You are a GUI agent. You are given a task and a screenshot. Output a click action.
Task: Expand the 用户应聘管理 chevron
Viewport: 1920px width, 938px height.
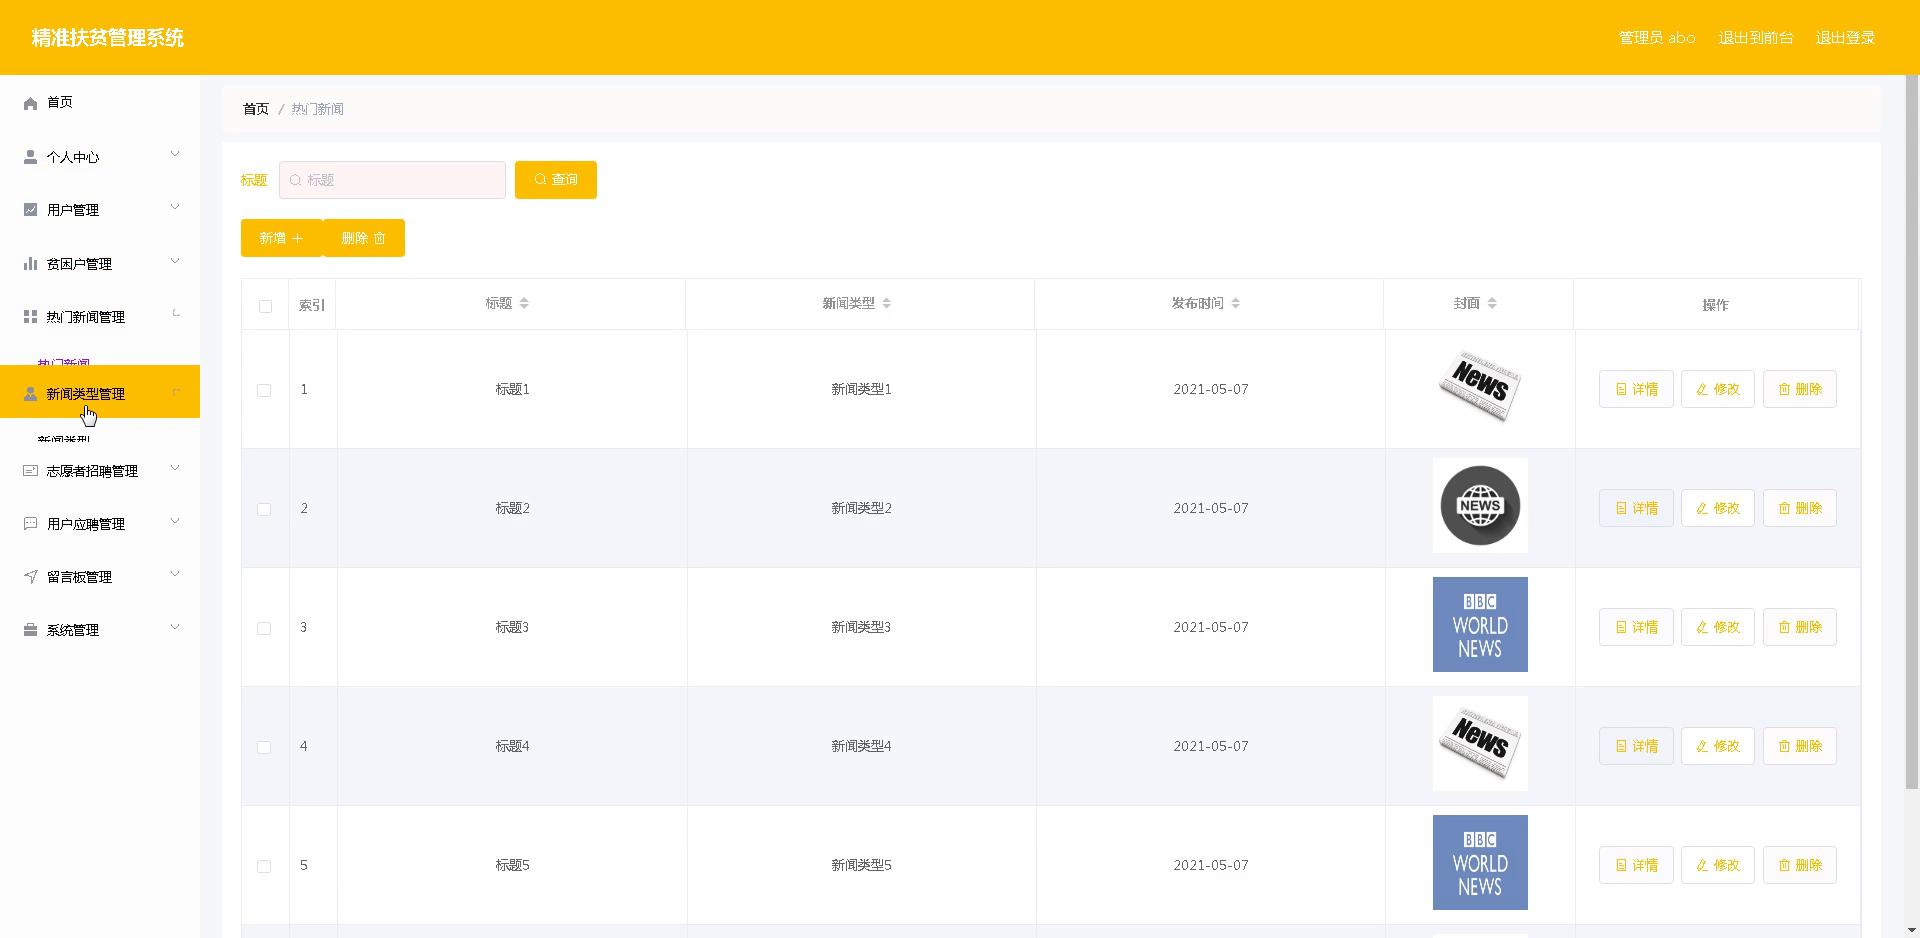click(175, 521)
